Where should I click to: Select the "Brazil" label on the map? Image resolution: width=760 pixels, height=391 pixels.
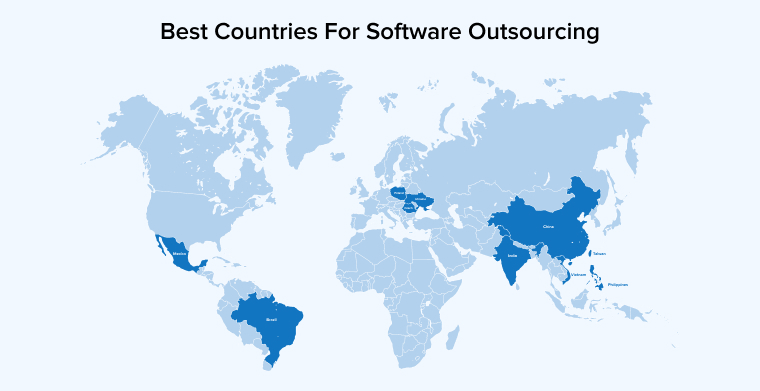pos(271,320)
